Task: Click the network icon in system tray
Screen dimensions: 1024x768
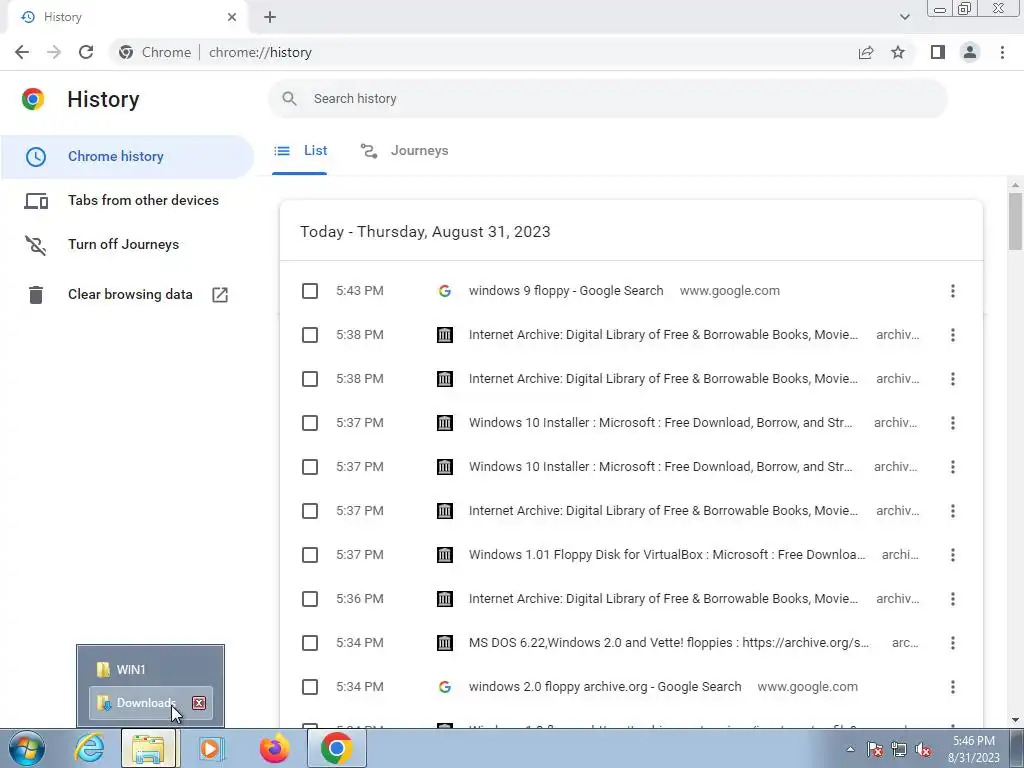Action: pos(899,749)
